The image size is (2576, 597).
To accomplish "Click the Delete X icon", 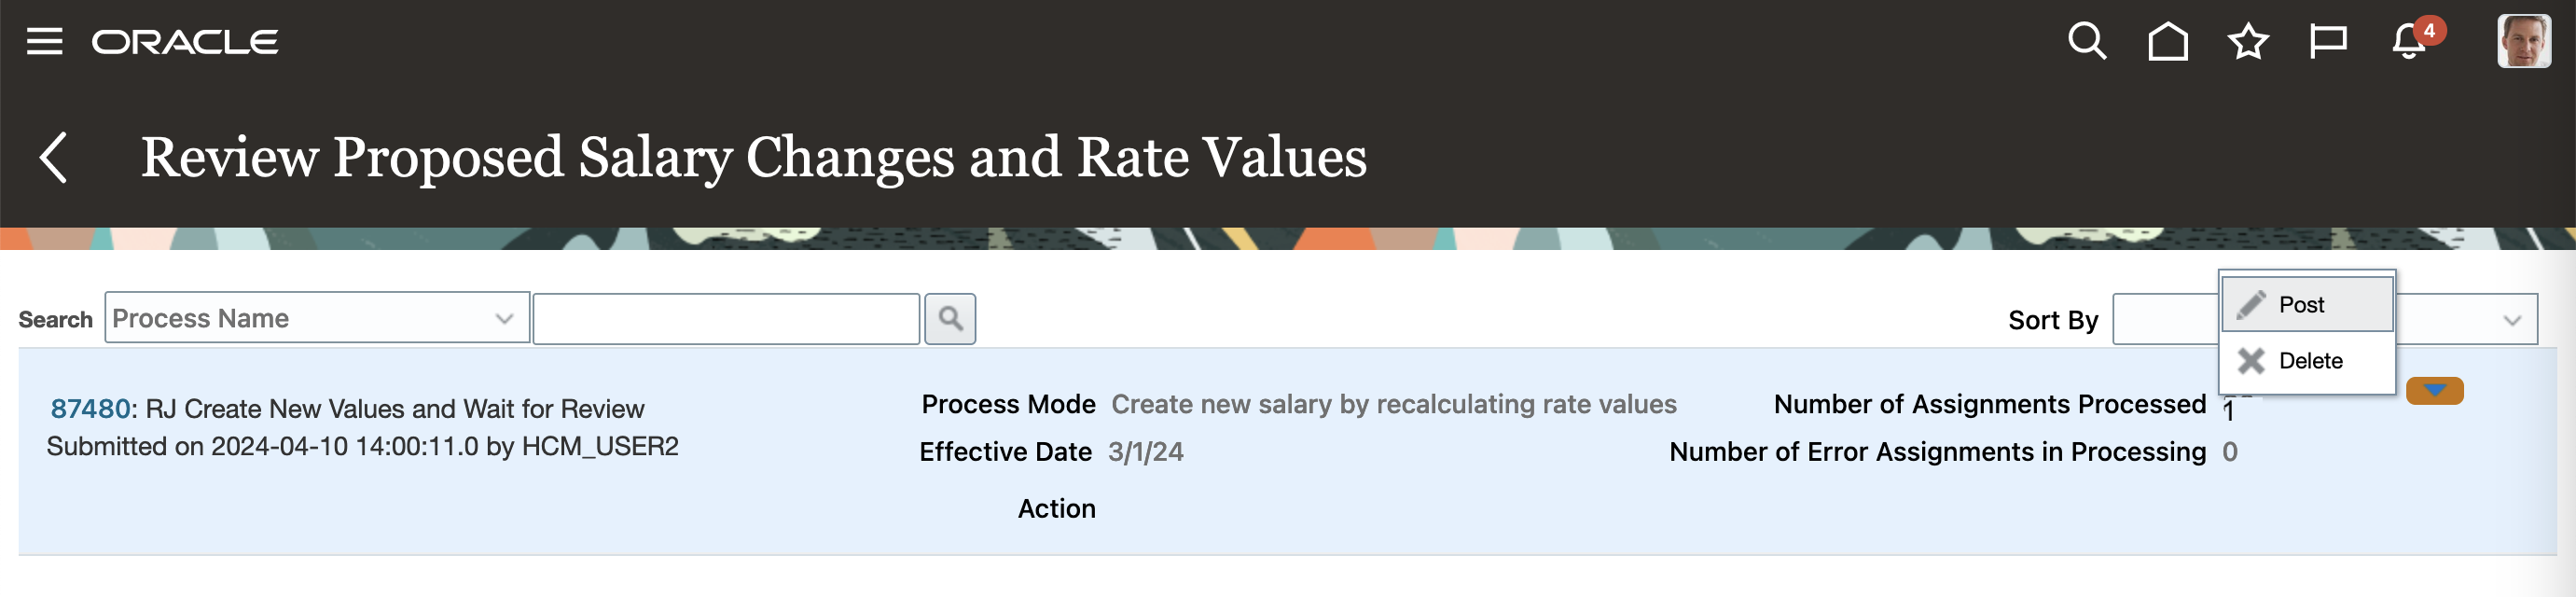I will coord(2251,361).
